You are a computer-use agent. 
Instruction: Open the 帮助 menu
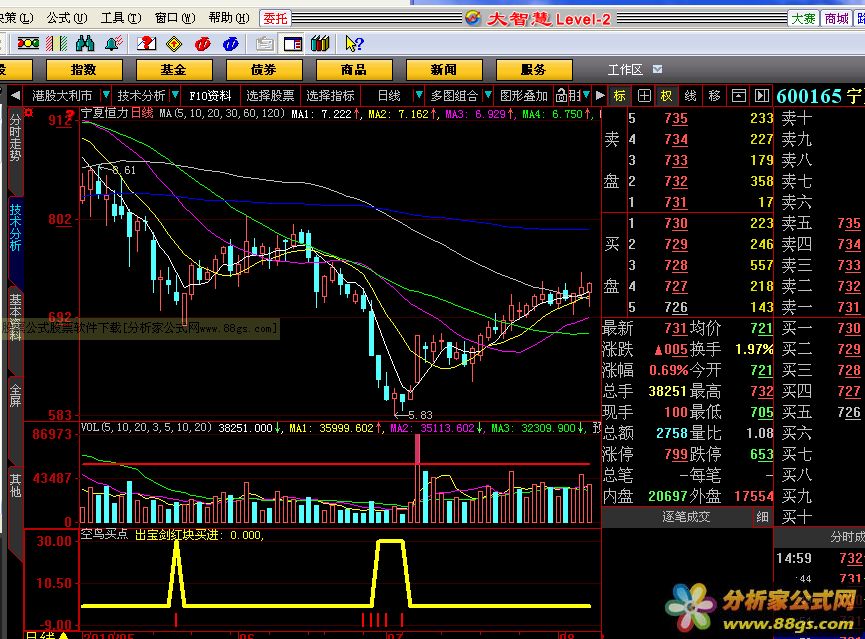[229, 18]
